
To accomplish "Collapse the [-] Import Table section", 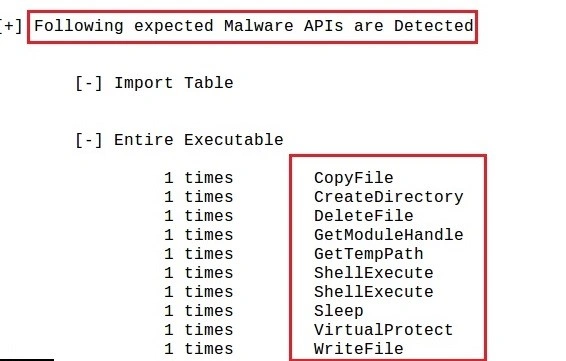I will click(x=89, y=83).
